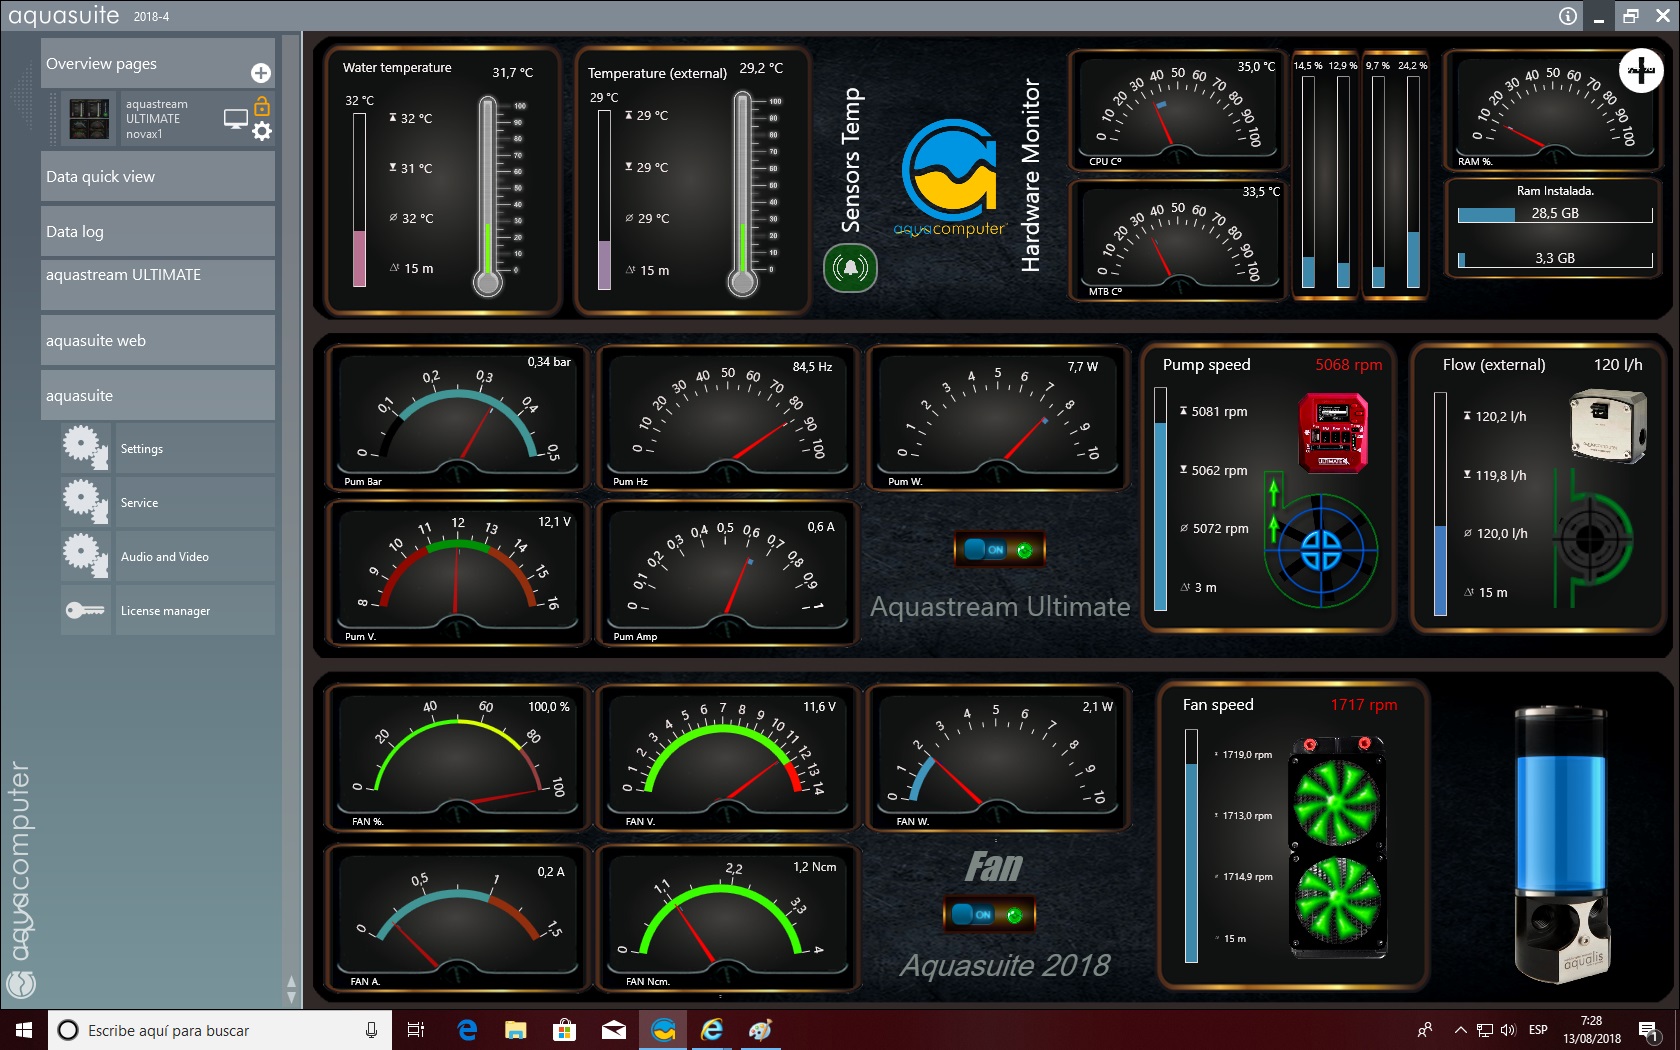Open the Audio and Video menu item
The width and height of the screenshot is (1680, 1050).
(x=165, y=557)
